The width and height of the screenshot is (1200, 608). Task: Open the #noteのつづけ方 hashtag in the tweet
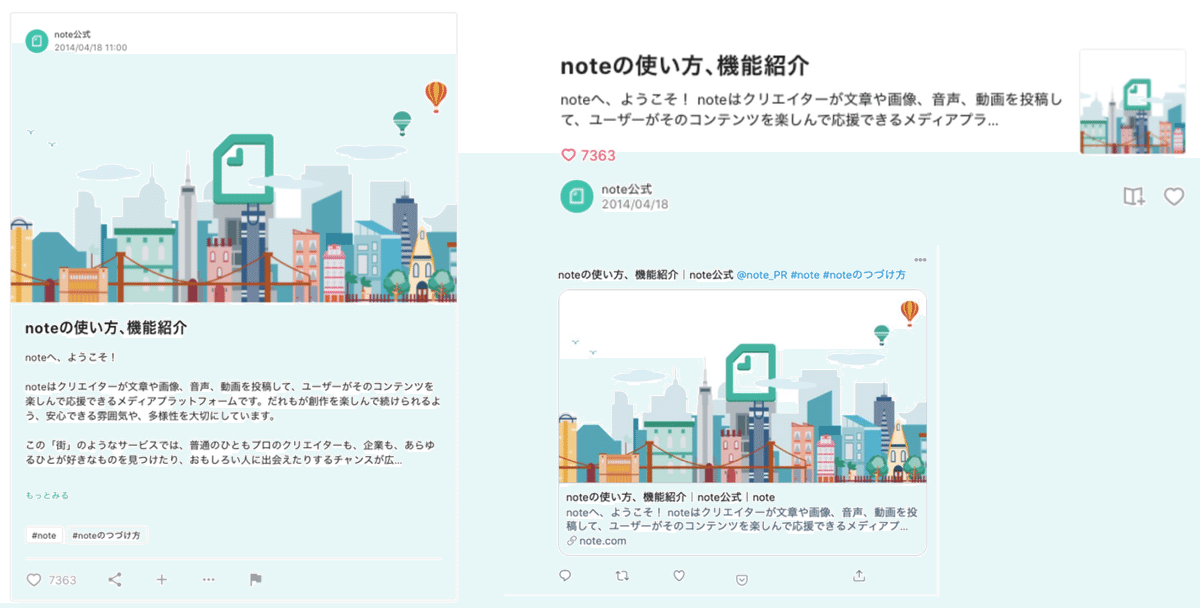865,274
